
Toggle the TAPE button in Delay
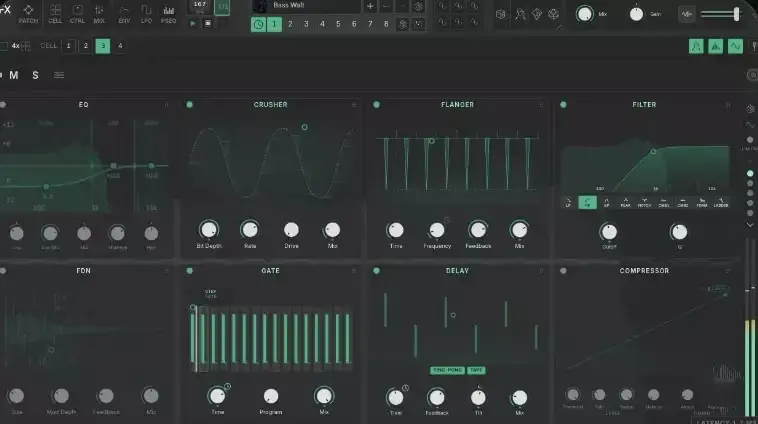(x=476, y=370)
